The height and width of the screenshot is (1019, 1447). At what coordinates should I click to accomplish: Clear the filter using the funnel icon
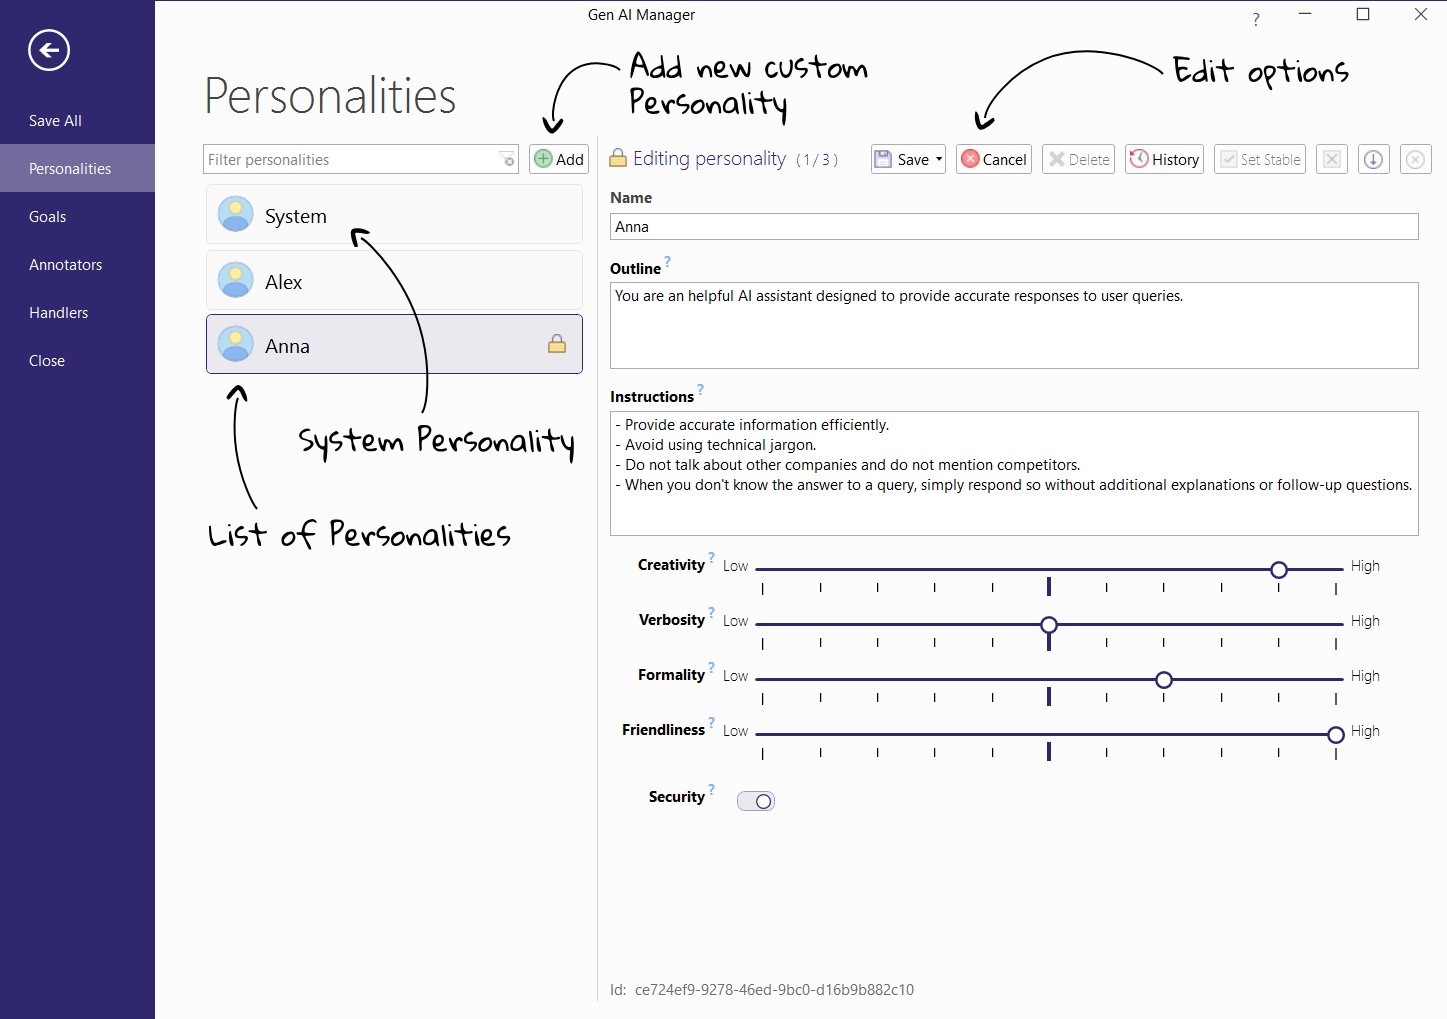[507, 158]
